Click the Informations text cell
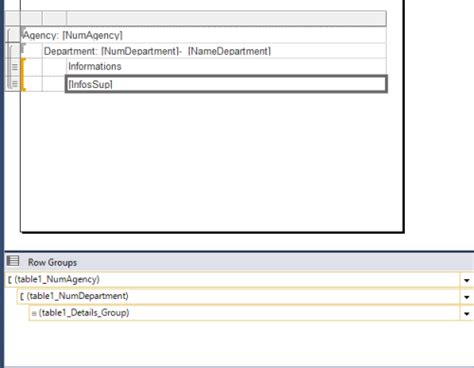474x368 pixels. point(226,67)
